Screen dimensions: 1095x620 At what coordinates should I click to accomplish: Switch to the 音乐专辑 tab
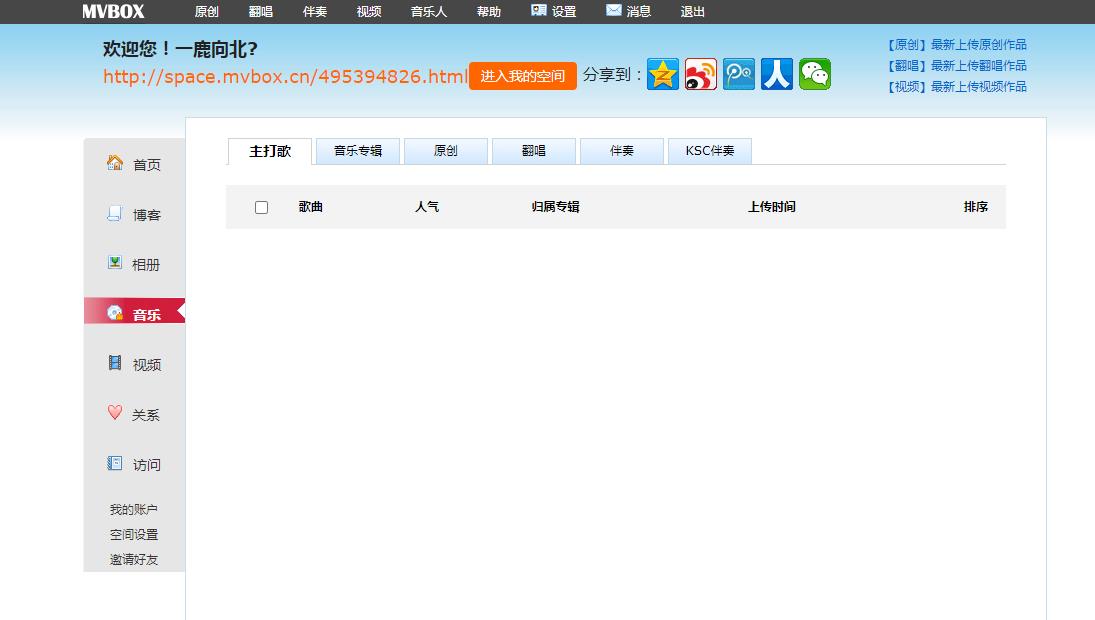(x=358, y=151)
